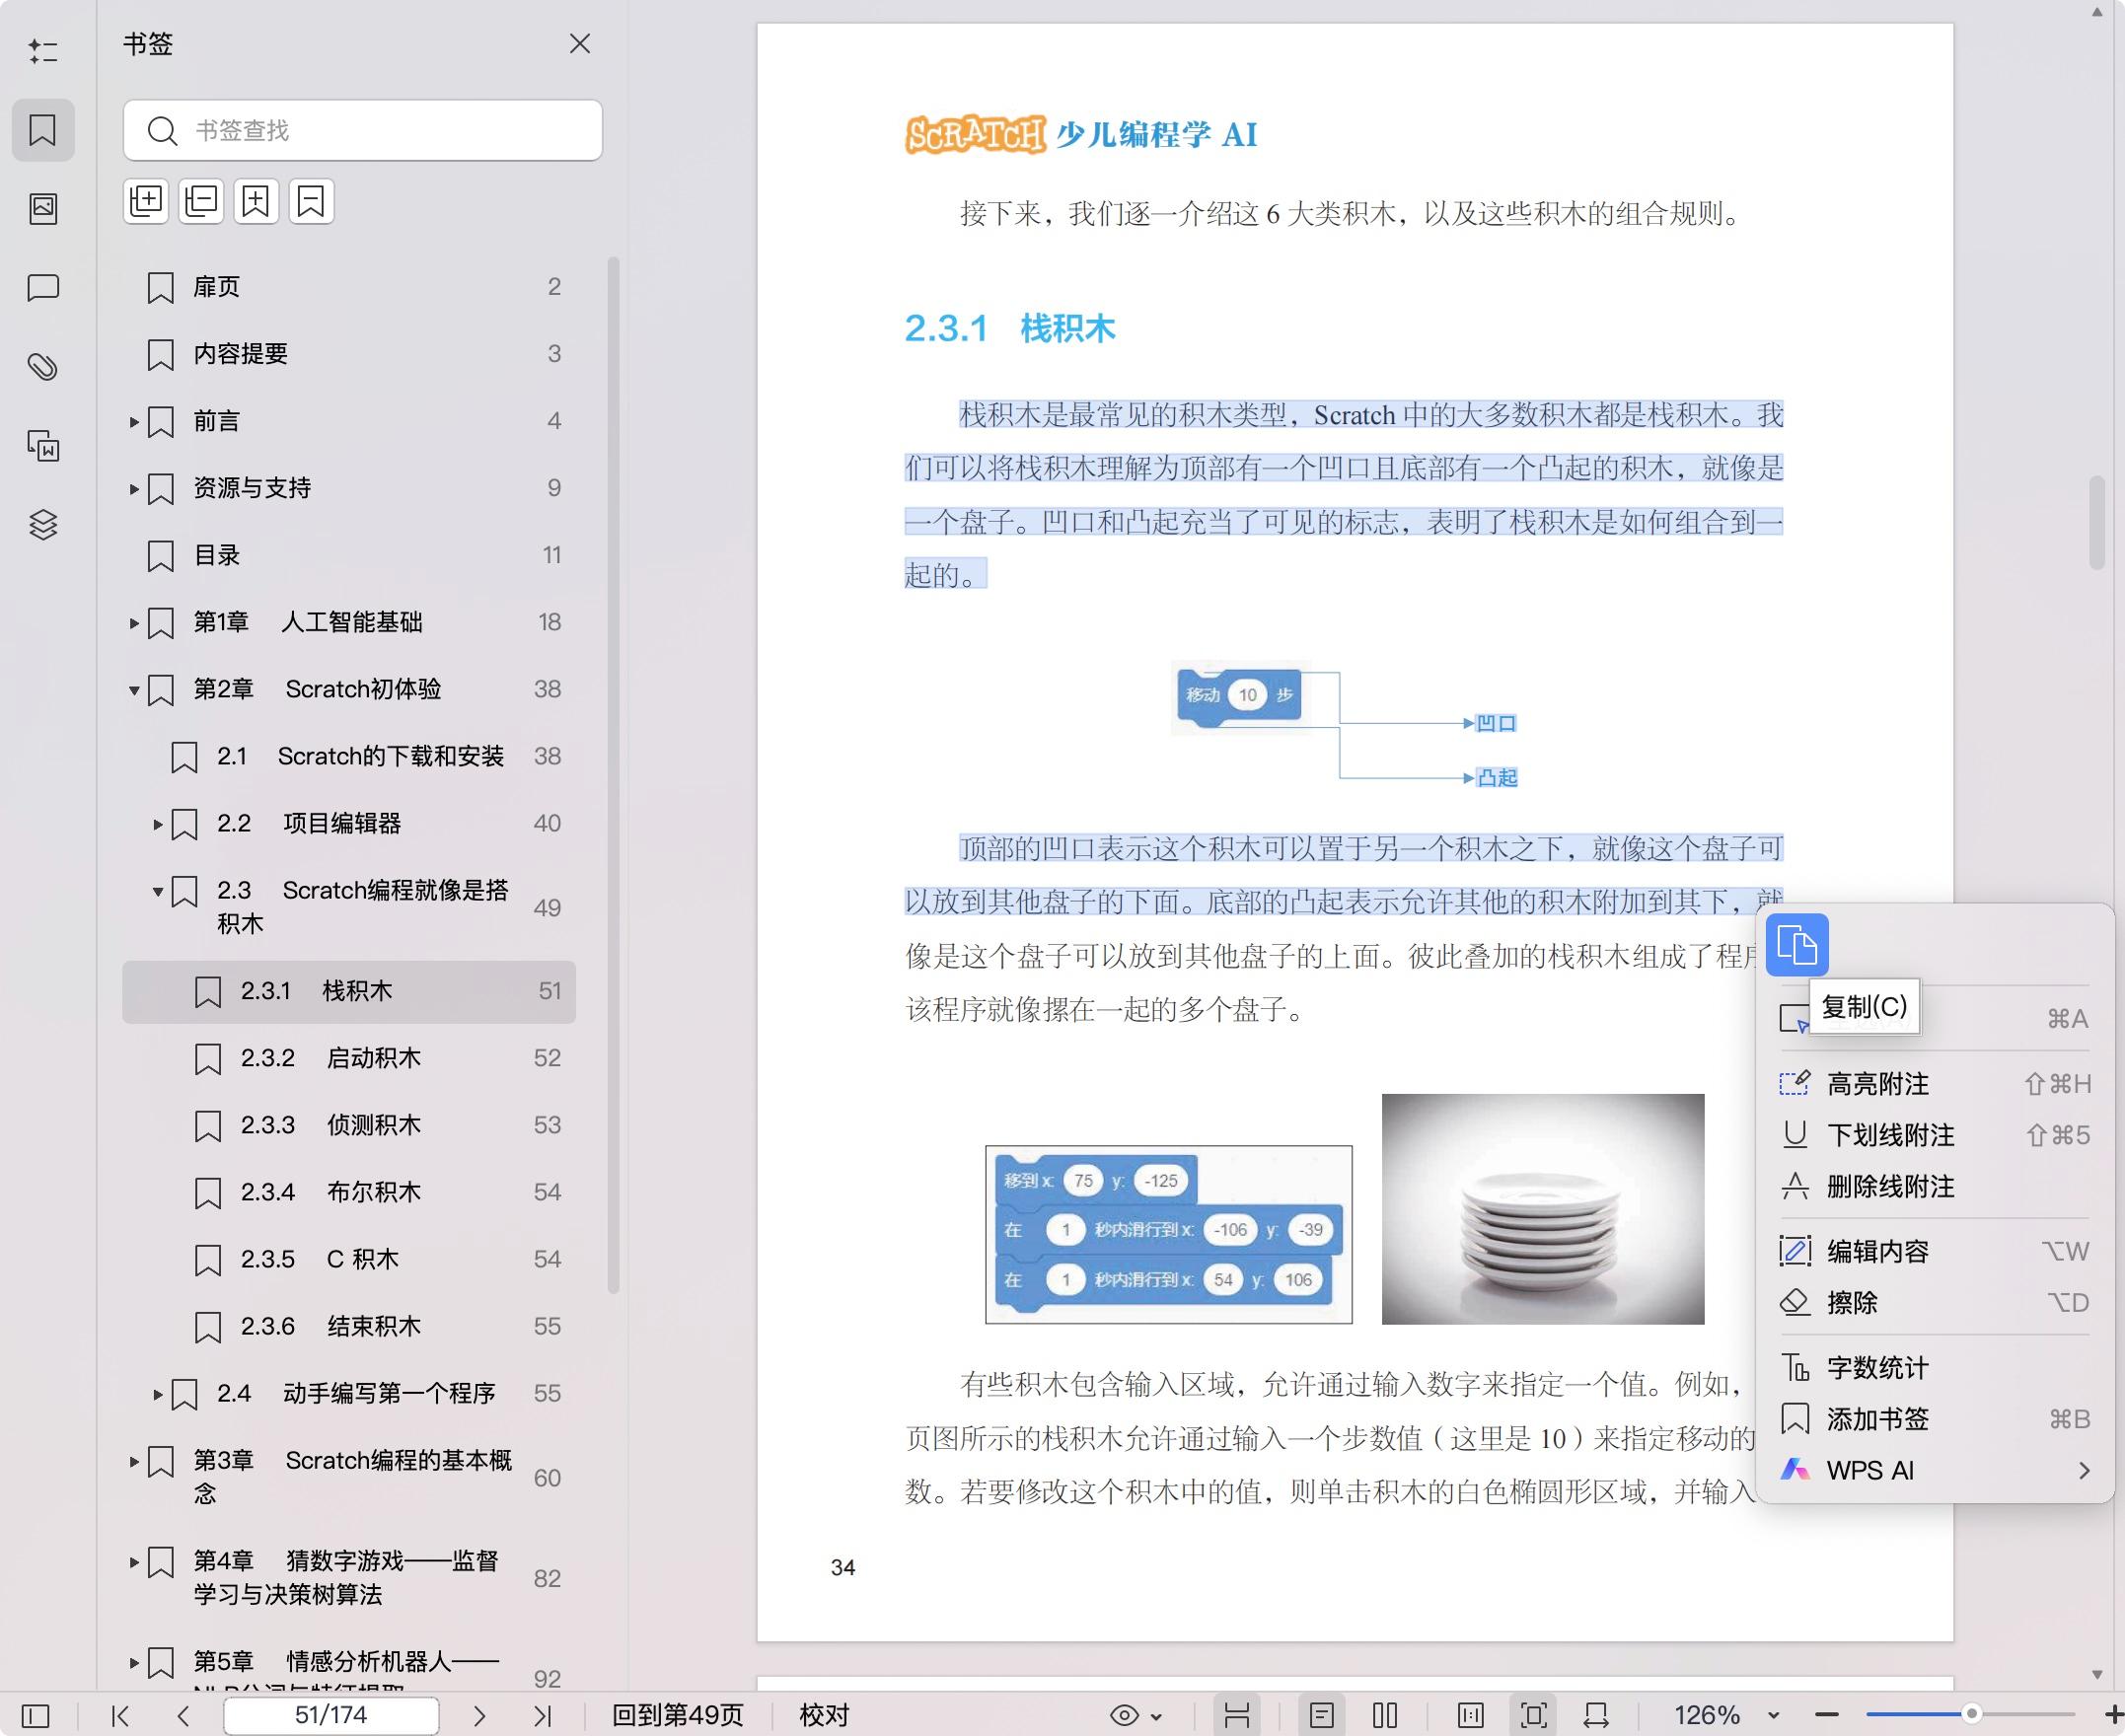Jump to the first page
This screenshot has width=2125, height=1736.
click(x=120, y=1716)
